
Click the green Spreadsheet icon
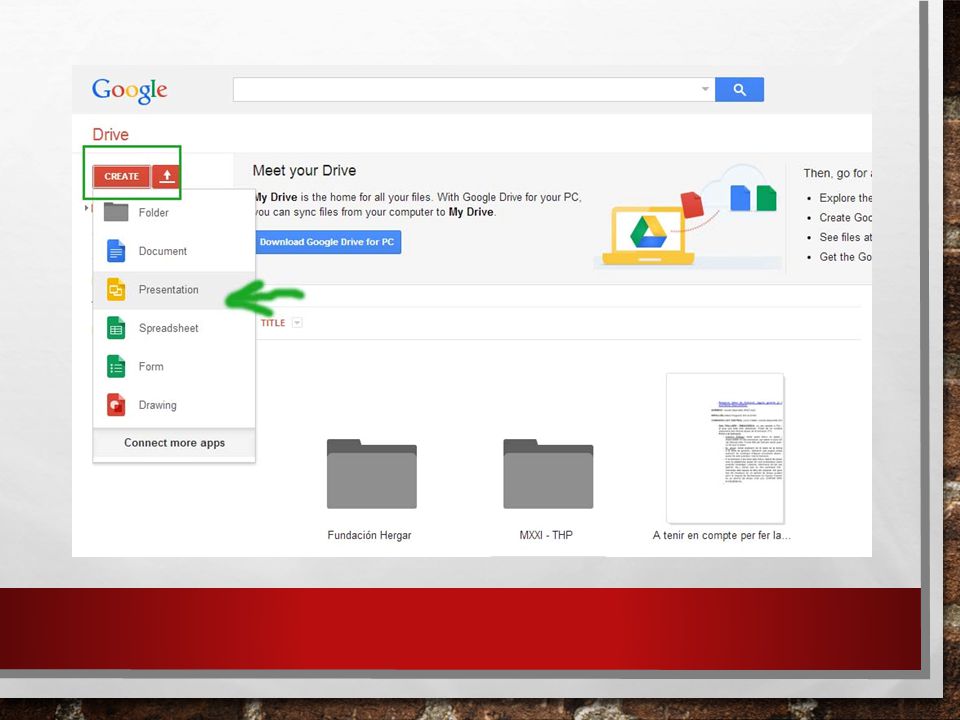coord(116,328)
